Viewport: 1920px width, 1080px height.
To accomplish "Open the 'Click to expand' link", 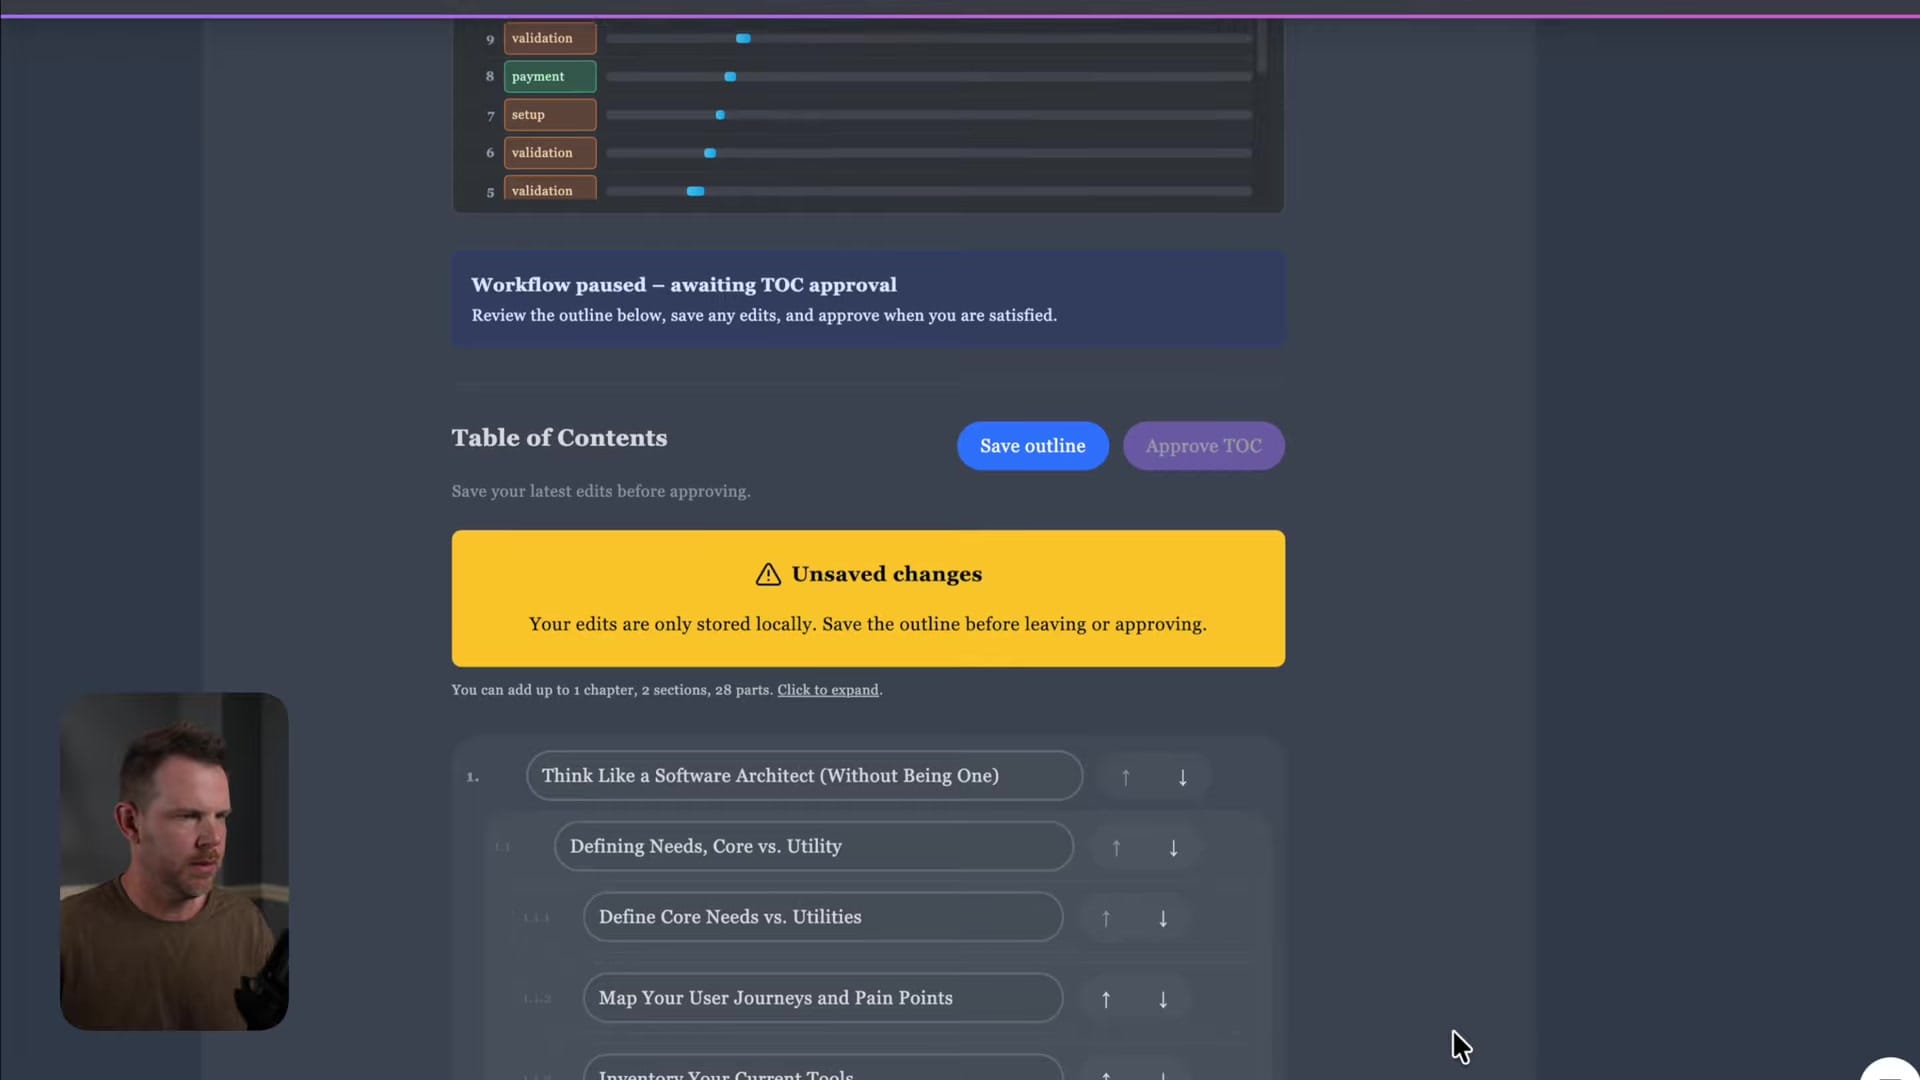I will [x=828, y=690].
